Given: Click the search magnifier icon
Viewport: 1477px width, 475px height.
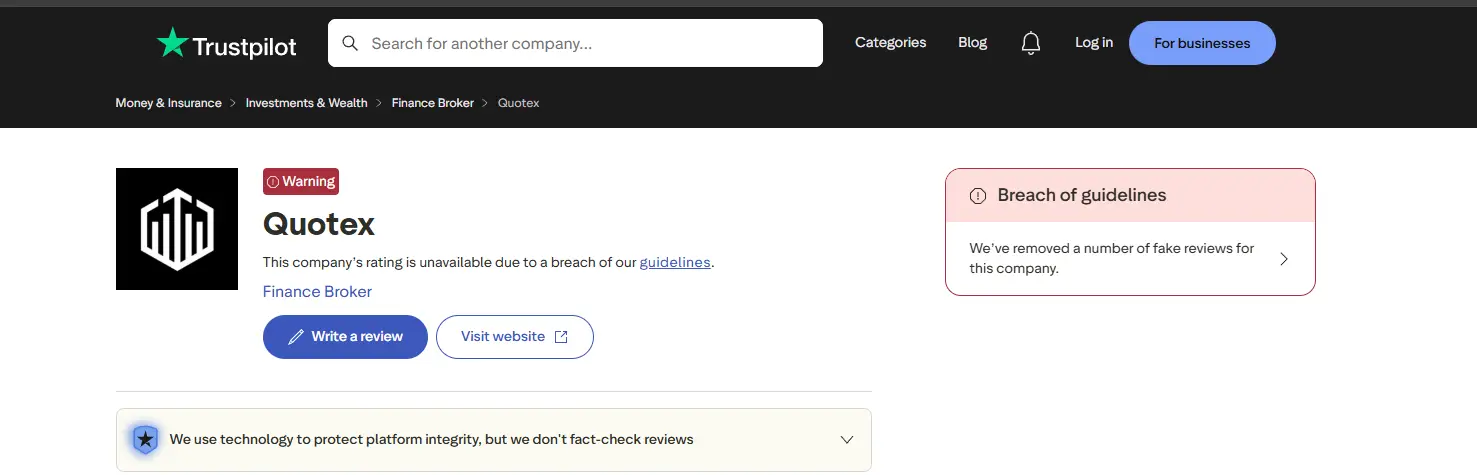Looking at the screenshot, I should (350, 43).
